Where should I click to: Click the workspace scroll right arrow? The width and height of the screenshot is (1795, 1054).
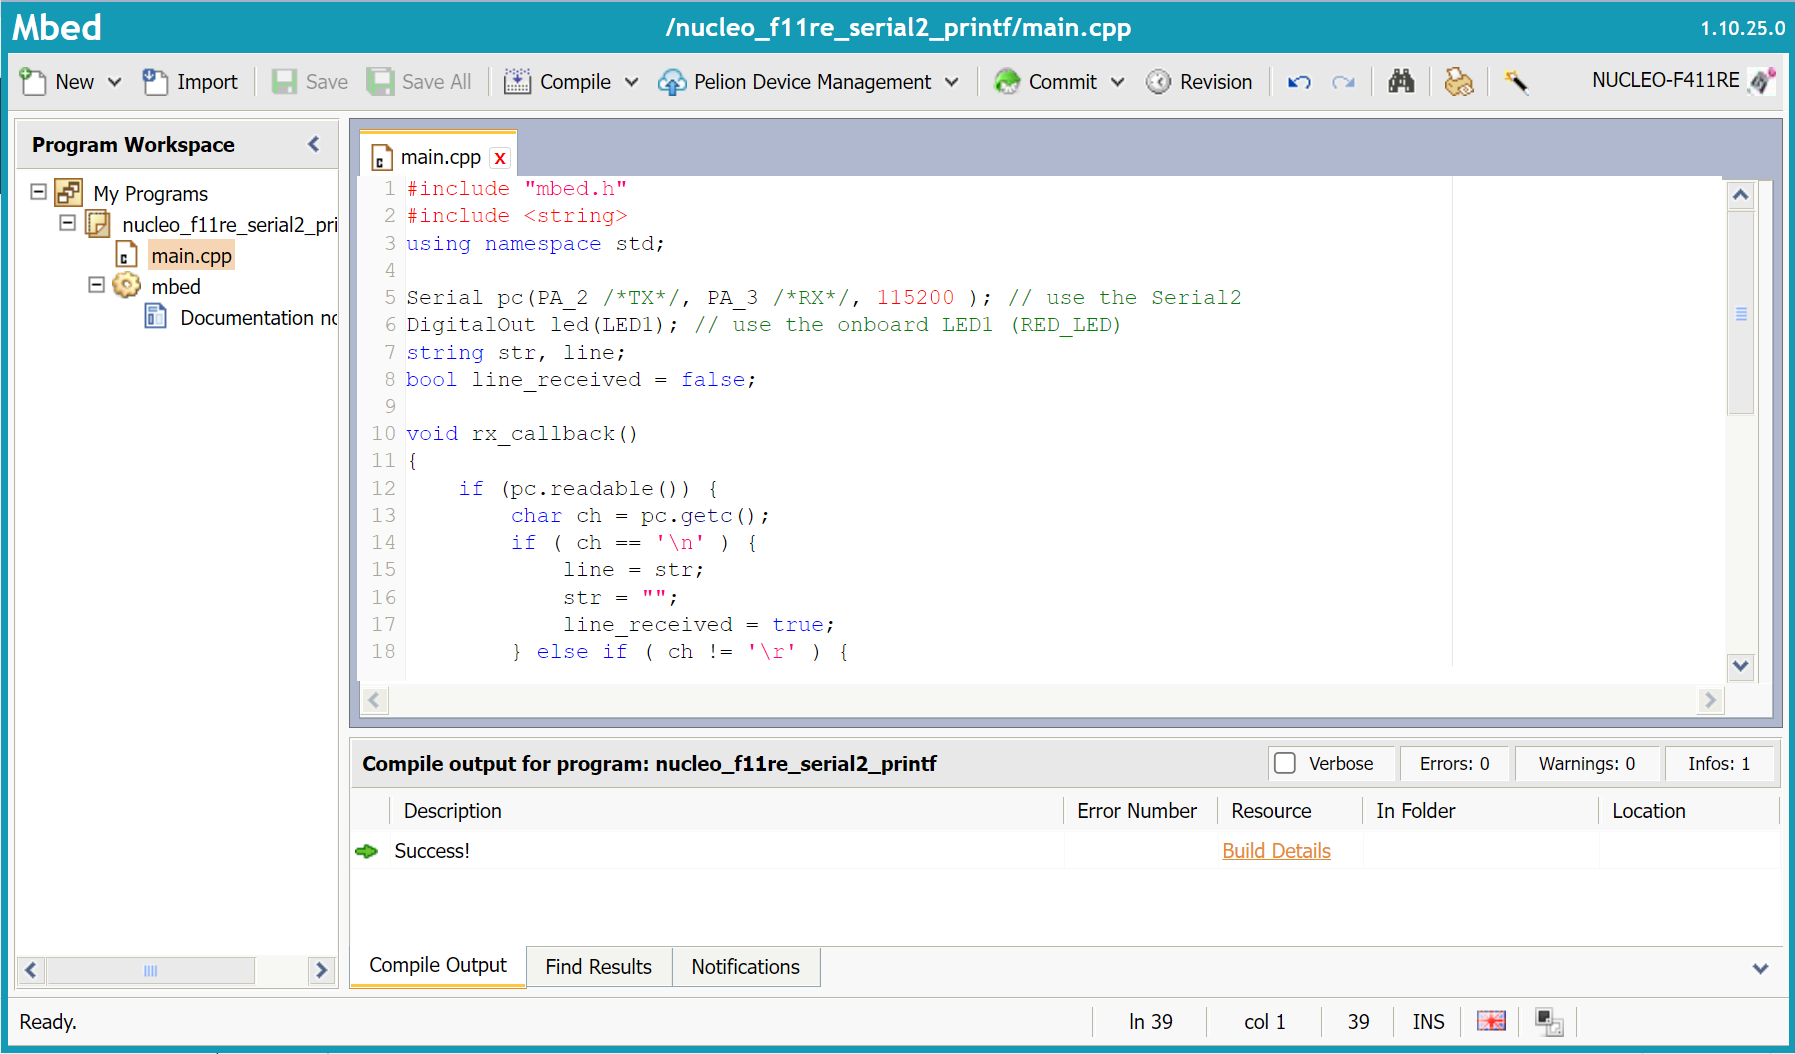point(321,970)
